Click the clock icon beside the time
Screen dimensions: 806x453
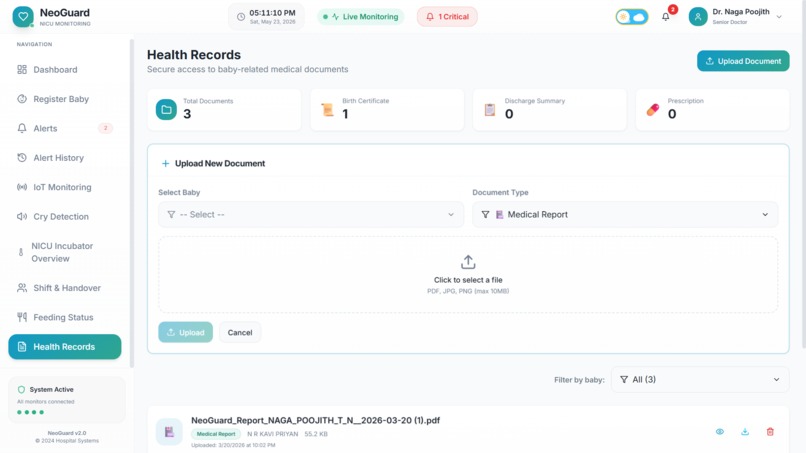coord(241,17)
